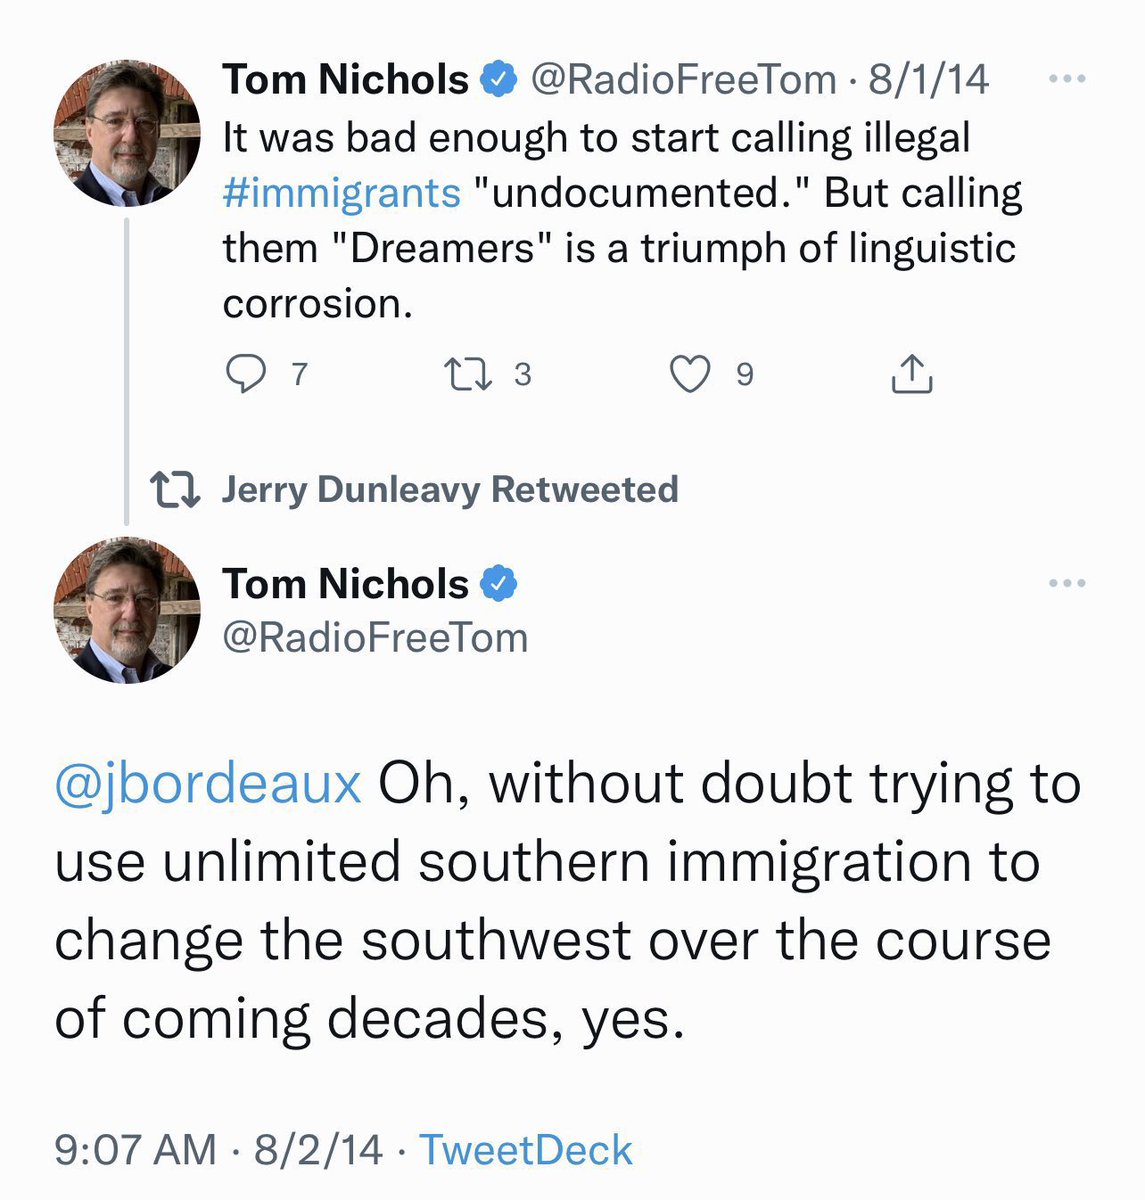Click the 9:07 AM · 8/2/14 timestamp
The width and height of the screenshot is (1145, 1200).
pyautogui.click(x=218, y=1150)
